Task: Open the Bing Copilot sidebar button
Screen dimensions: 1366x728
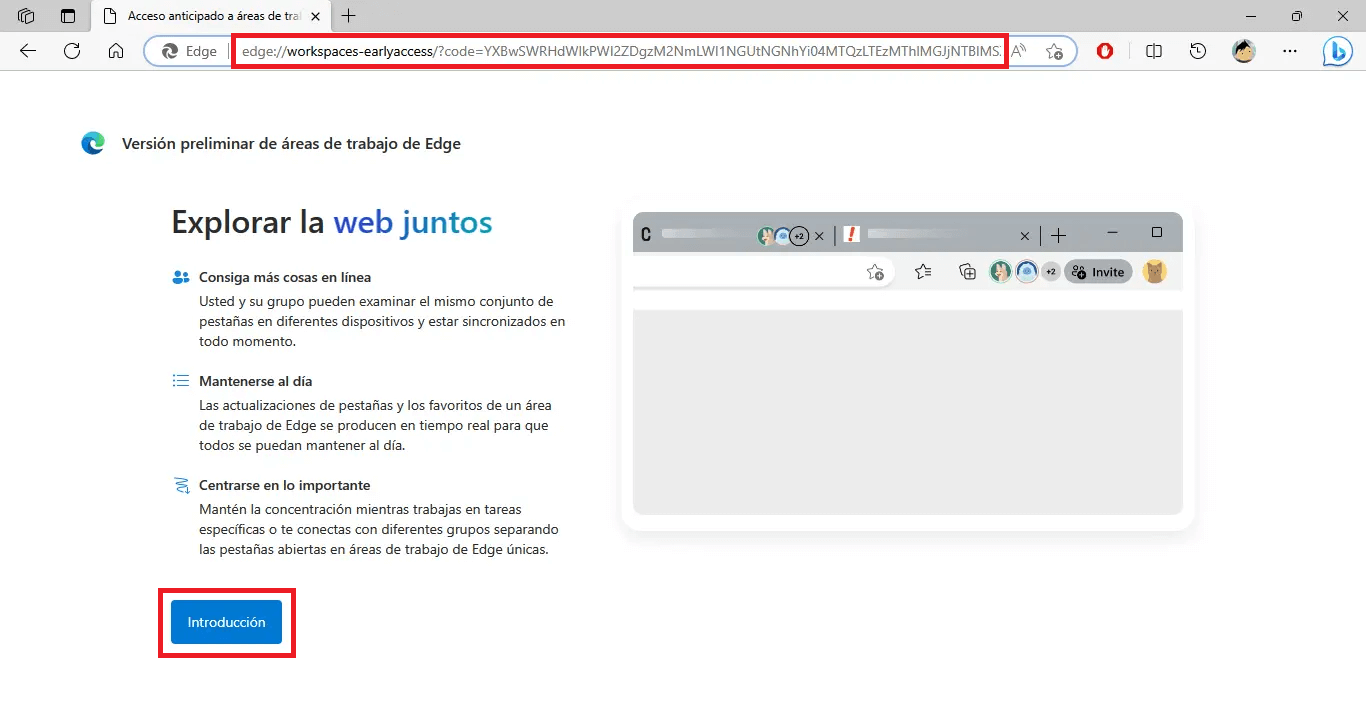Action: [1338, 51]
